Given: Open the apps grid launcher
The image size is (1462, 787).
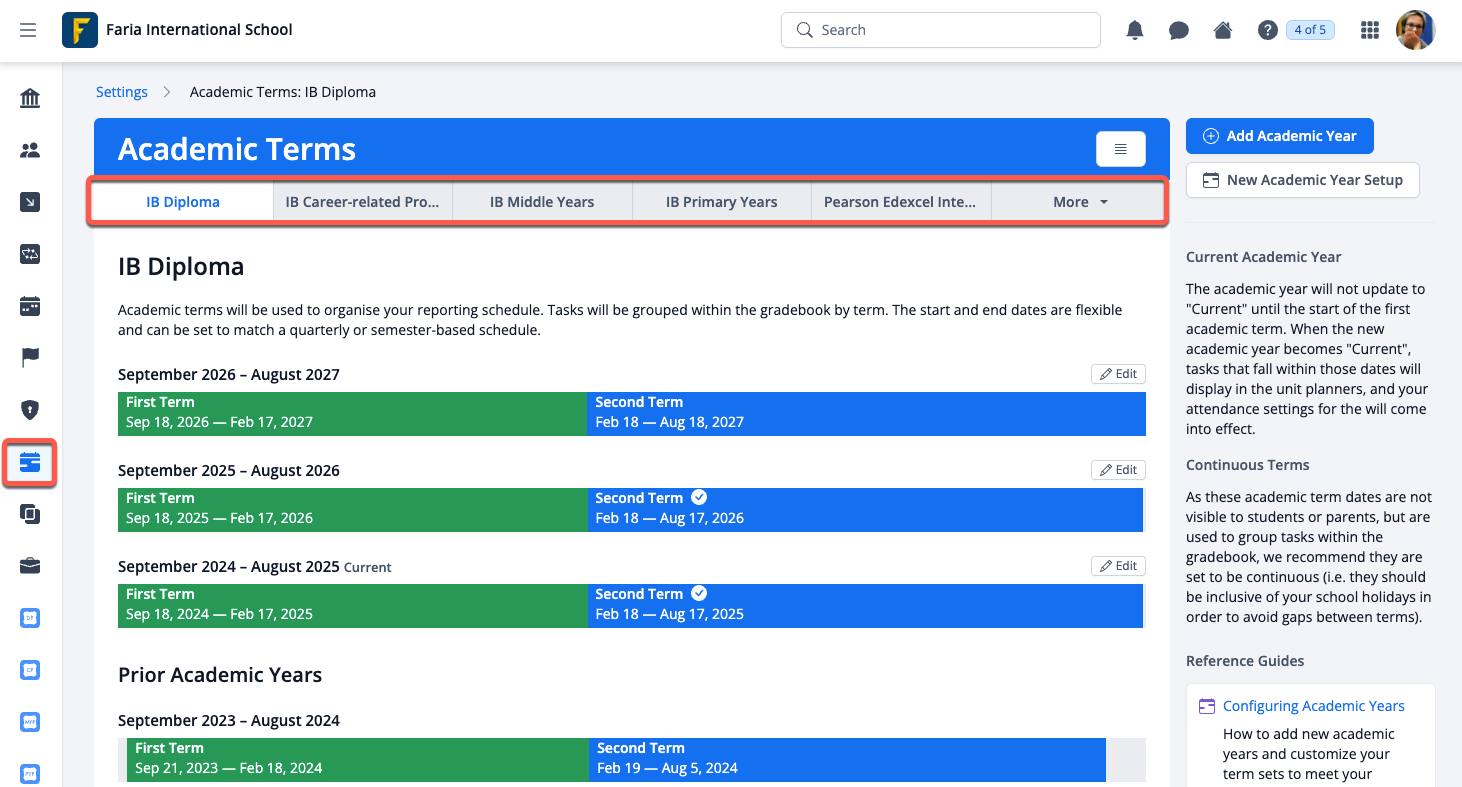Looking at the screenshot, I should point(1370,30).
